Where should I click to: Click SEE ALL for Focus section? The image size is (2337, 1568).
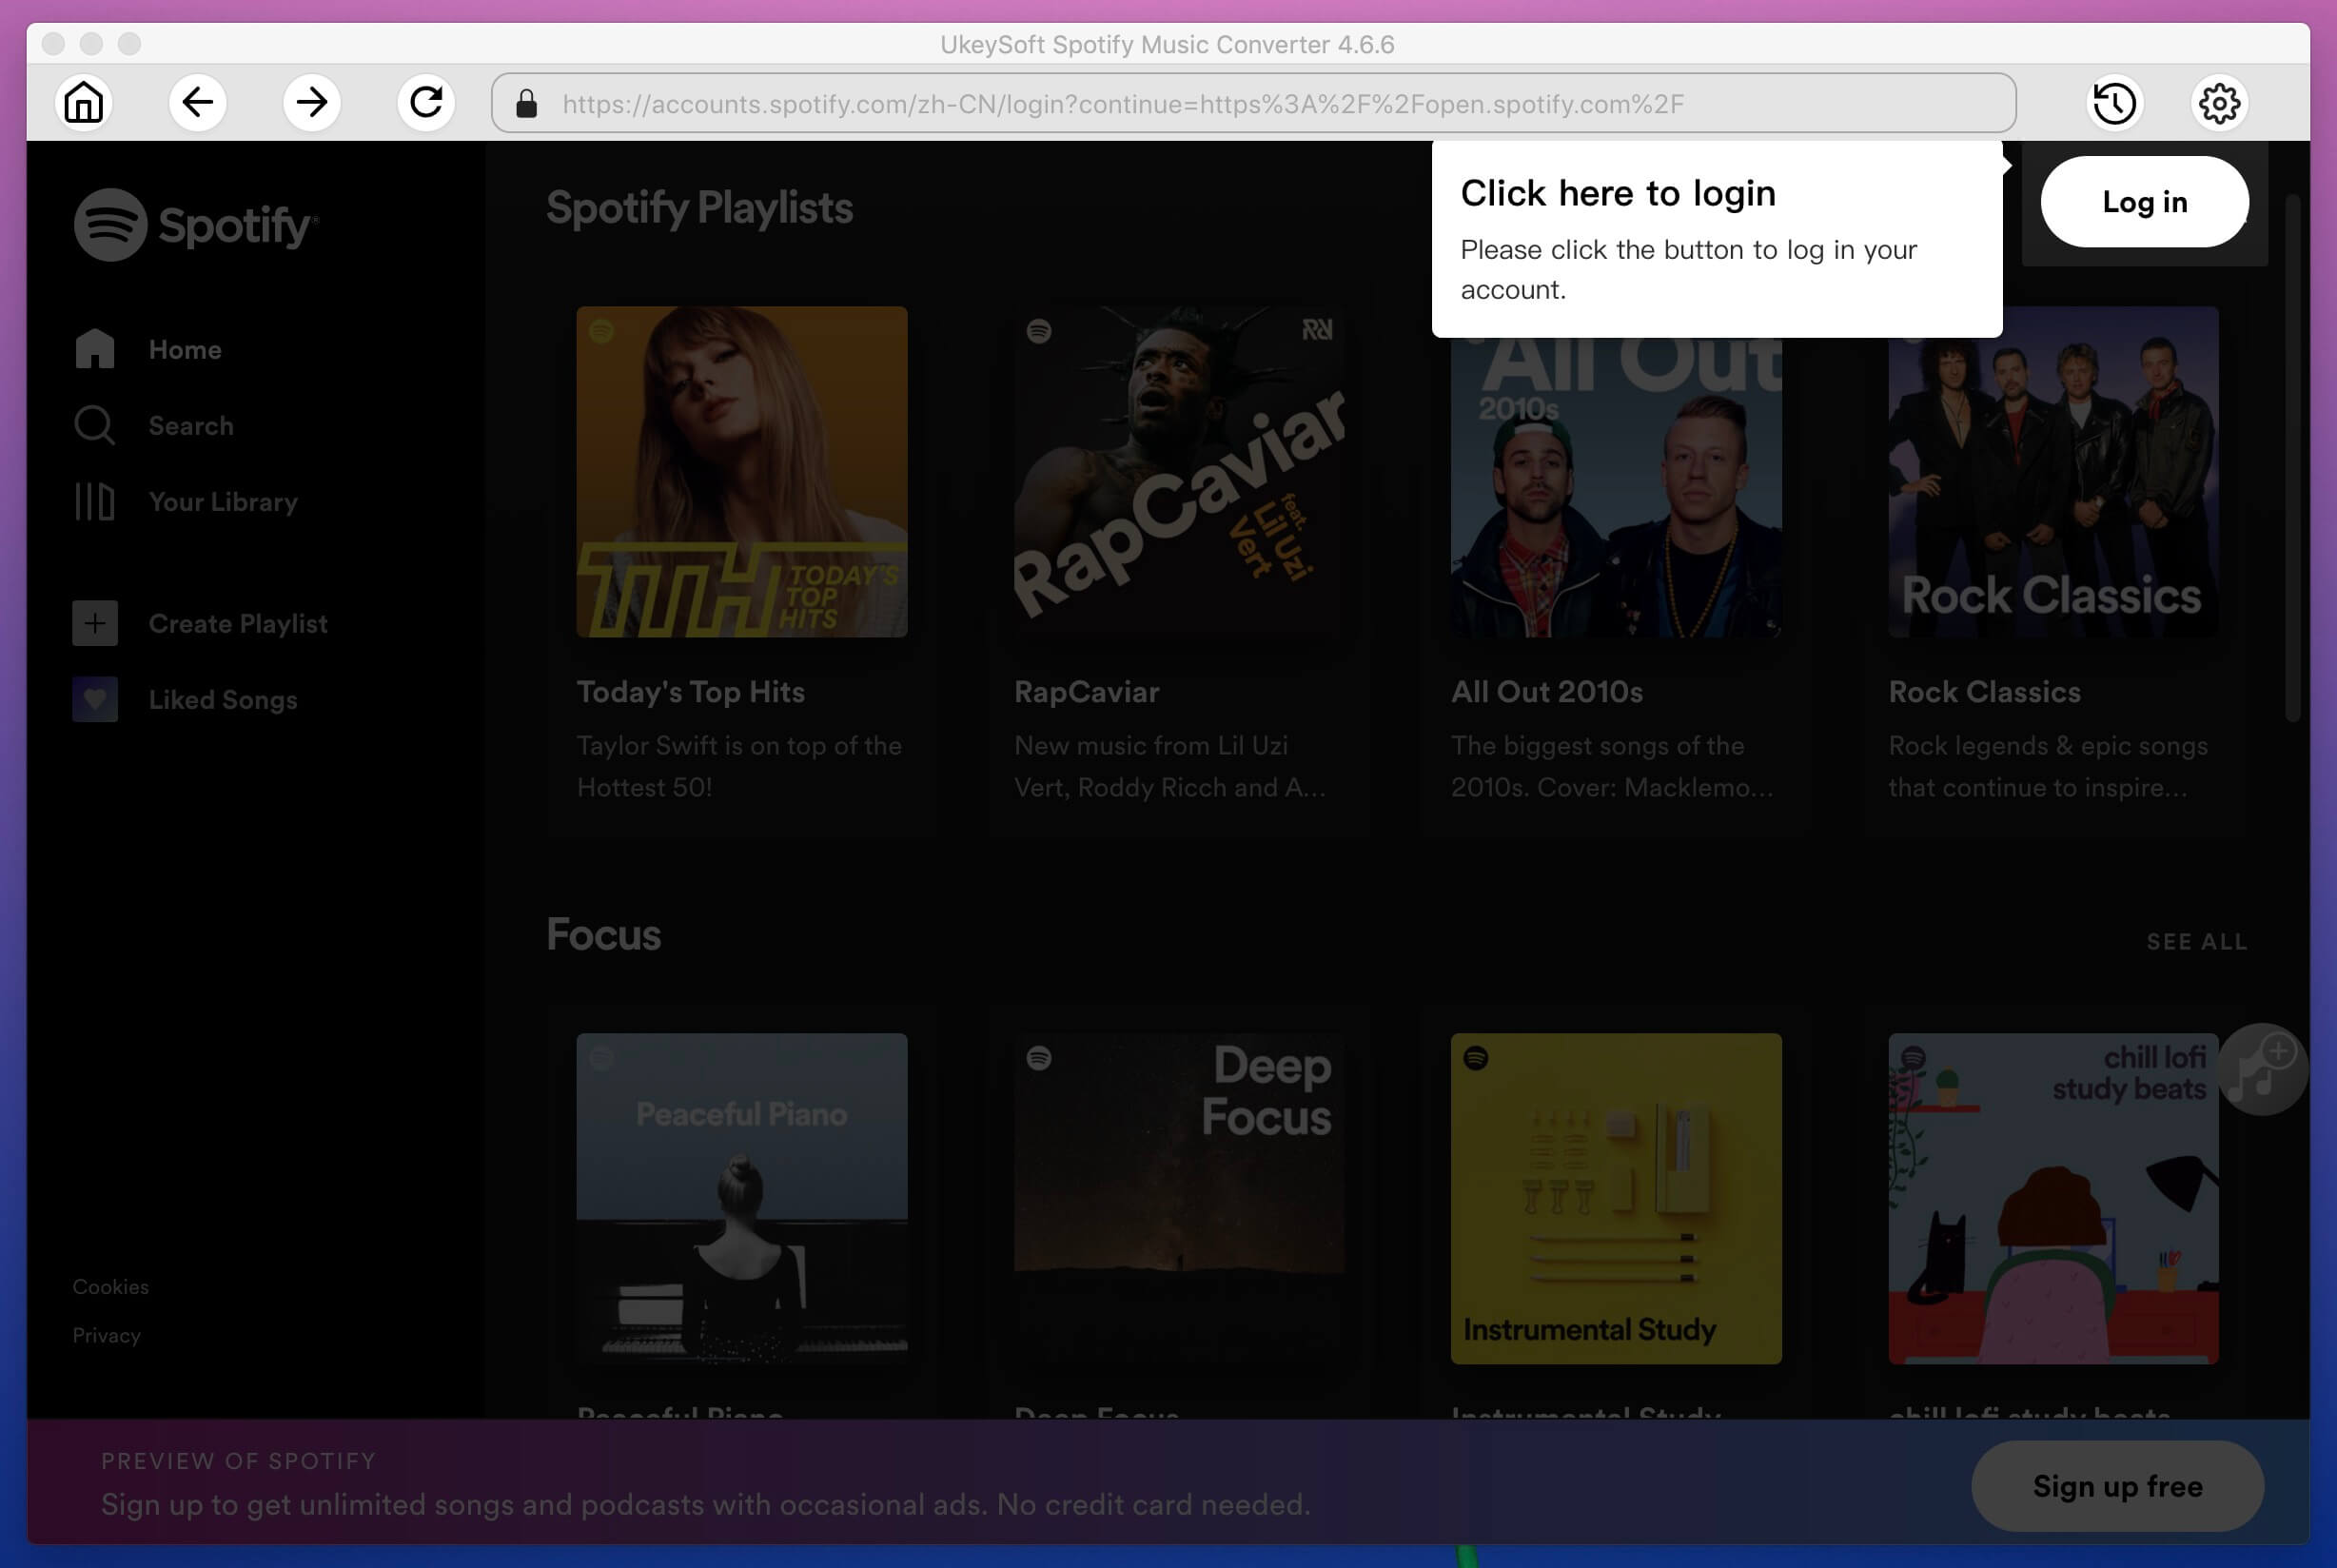point(2199,940)
